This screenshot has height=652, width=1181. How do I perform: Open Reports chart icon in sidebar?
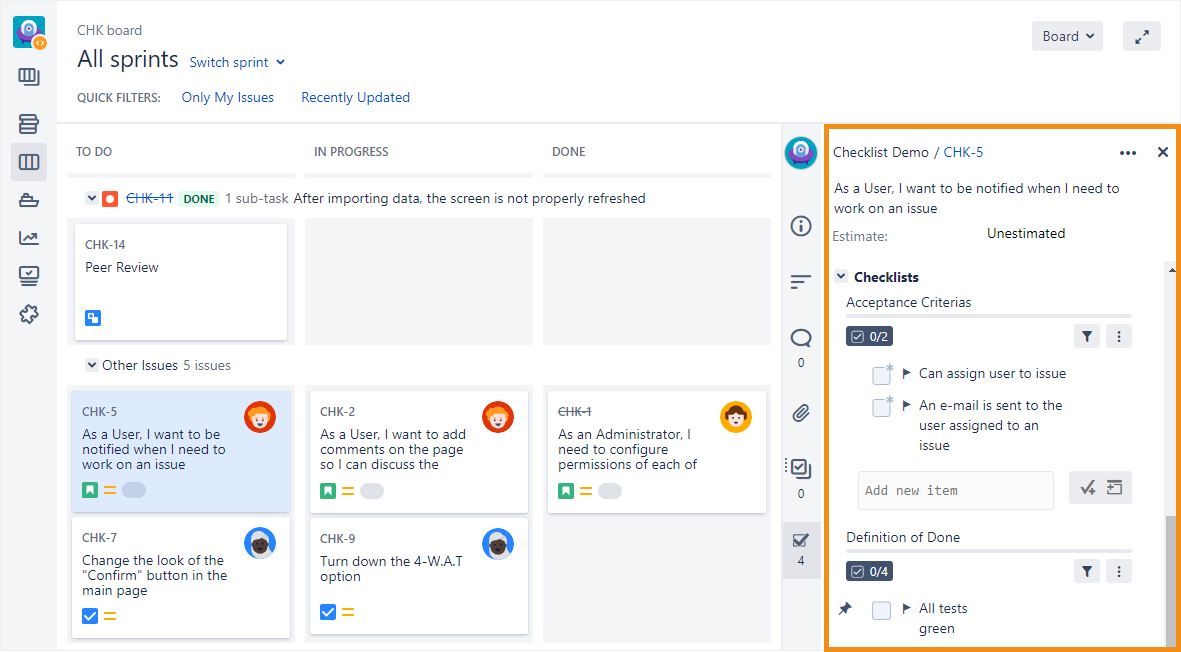(x=29, y=238)
